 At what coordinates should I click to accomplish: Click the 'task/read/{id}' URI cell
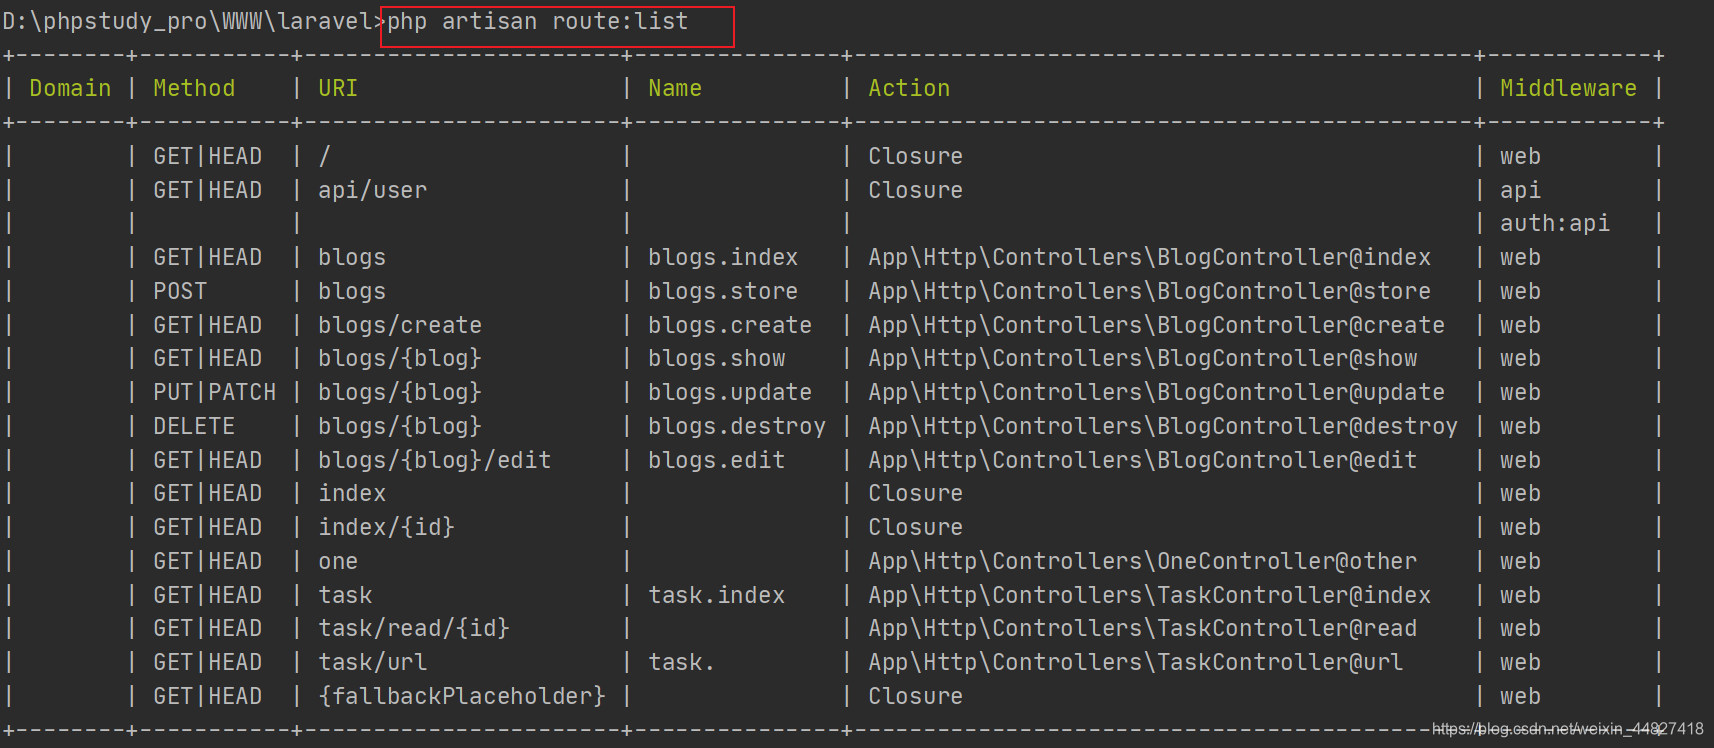[x=414, y=628]
